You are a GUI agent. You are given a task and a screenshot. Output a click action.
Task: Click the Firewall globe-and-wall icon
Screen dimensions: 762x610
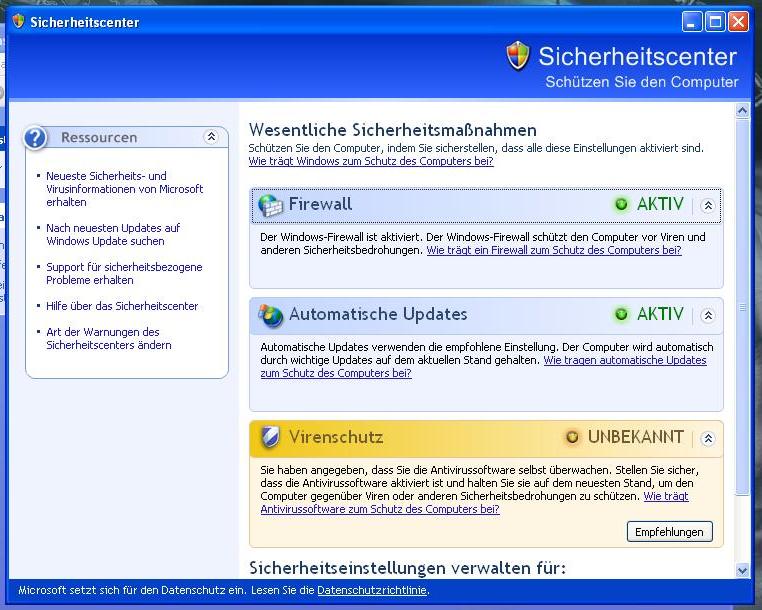click(x=270, y=205)
